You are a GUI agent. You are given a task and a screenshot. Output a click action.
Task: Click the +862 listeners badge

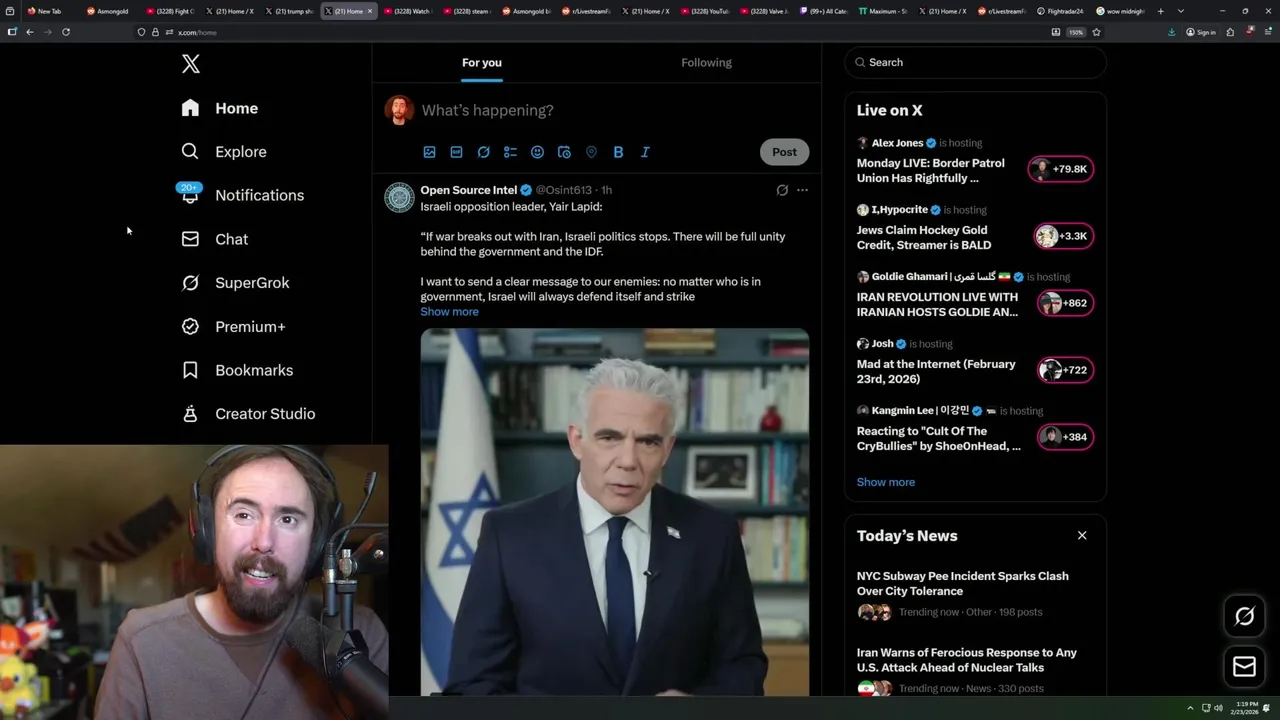click(x=1065, y=303)
